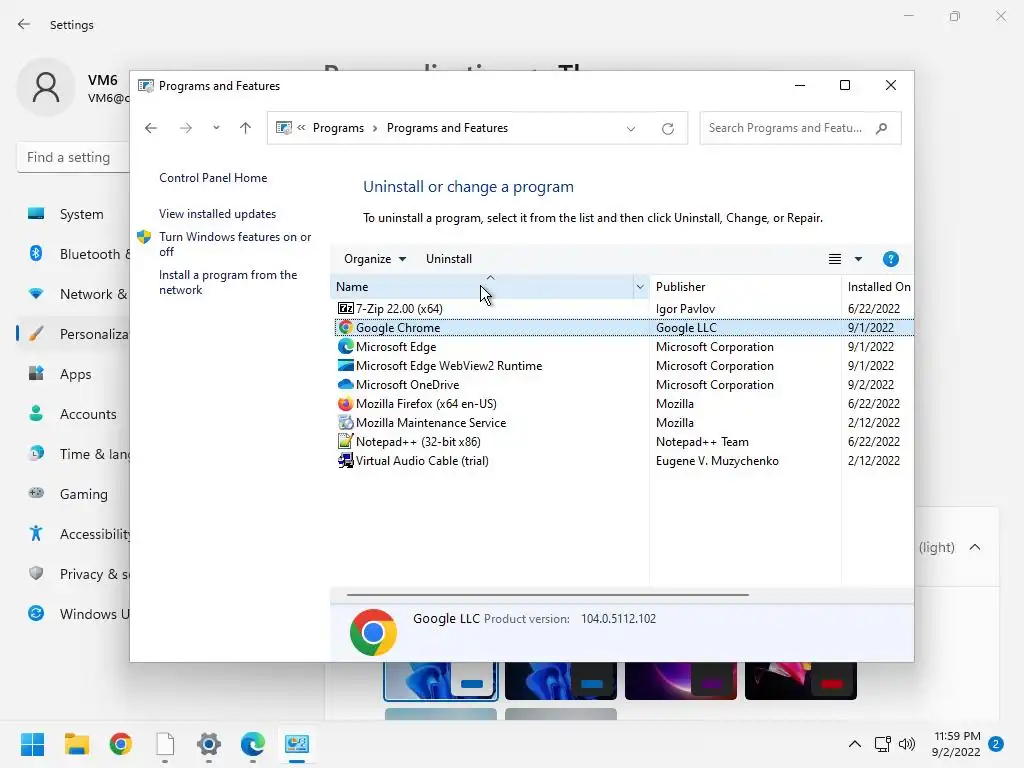Select the red accent theme thumbnail
Screen dimensions: 1024x768
pyautogui.click(x=801, y=680)
